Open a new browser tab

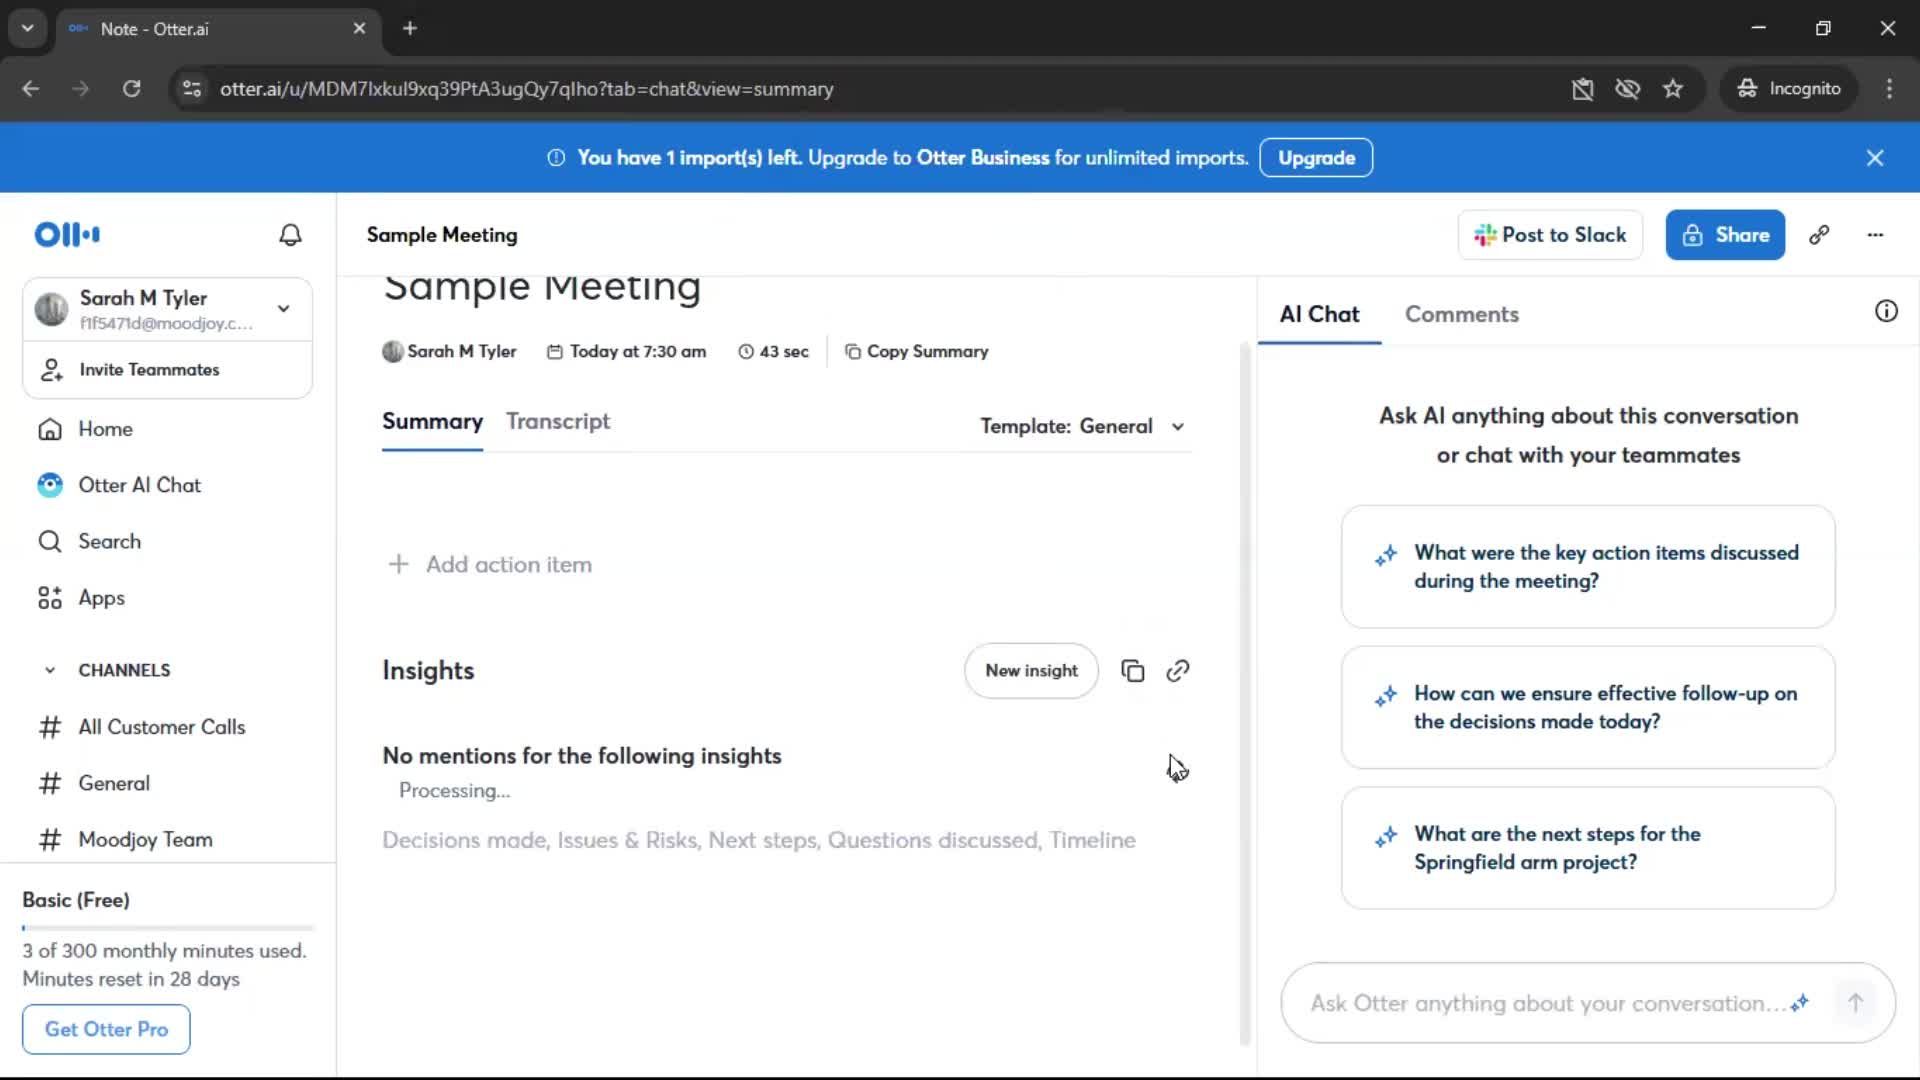click(x=410, y=28)
